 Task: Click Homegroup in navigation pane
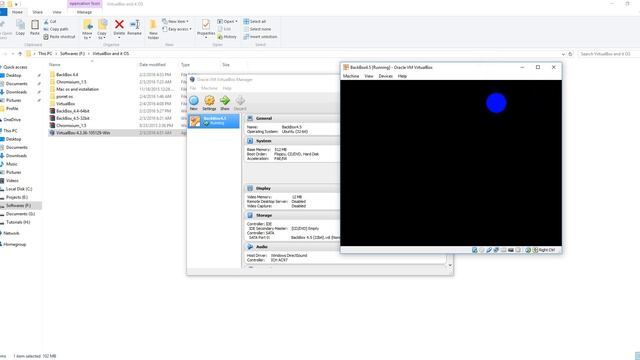[x=15, y=244]
